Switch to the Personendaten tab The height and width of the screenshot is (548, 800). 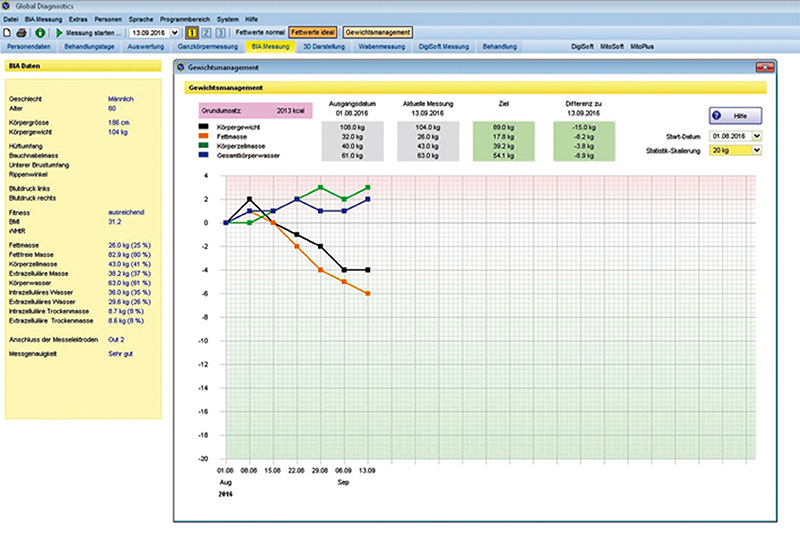coord(29,46)
